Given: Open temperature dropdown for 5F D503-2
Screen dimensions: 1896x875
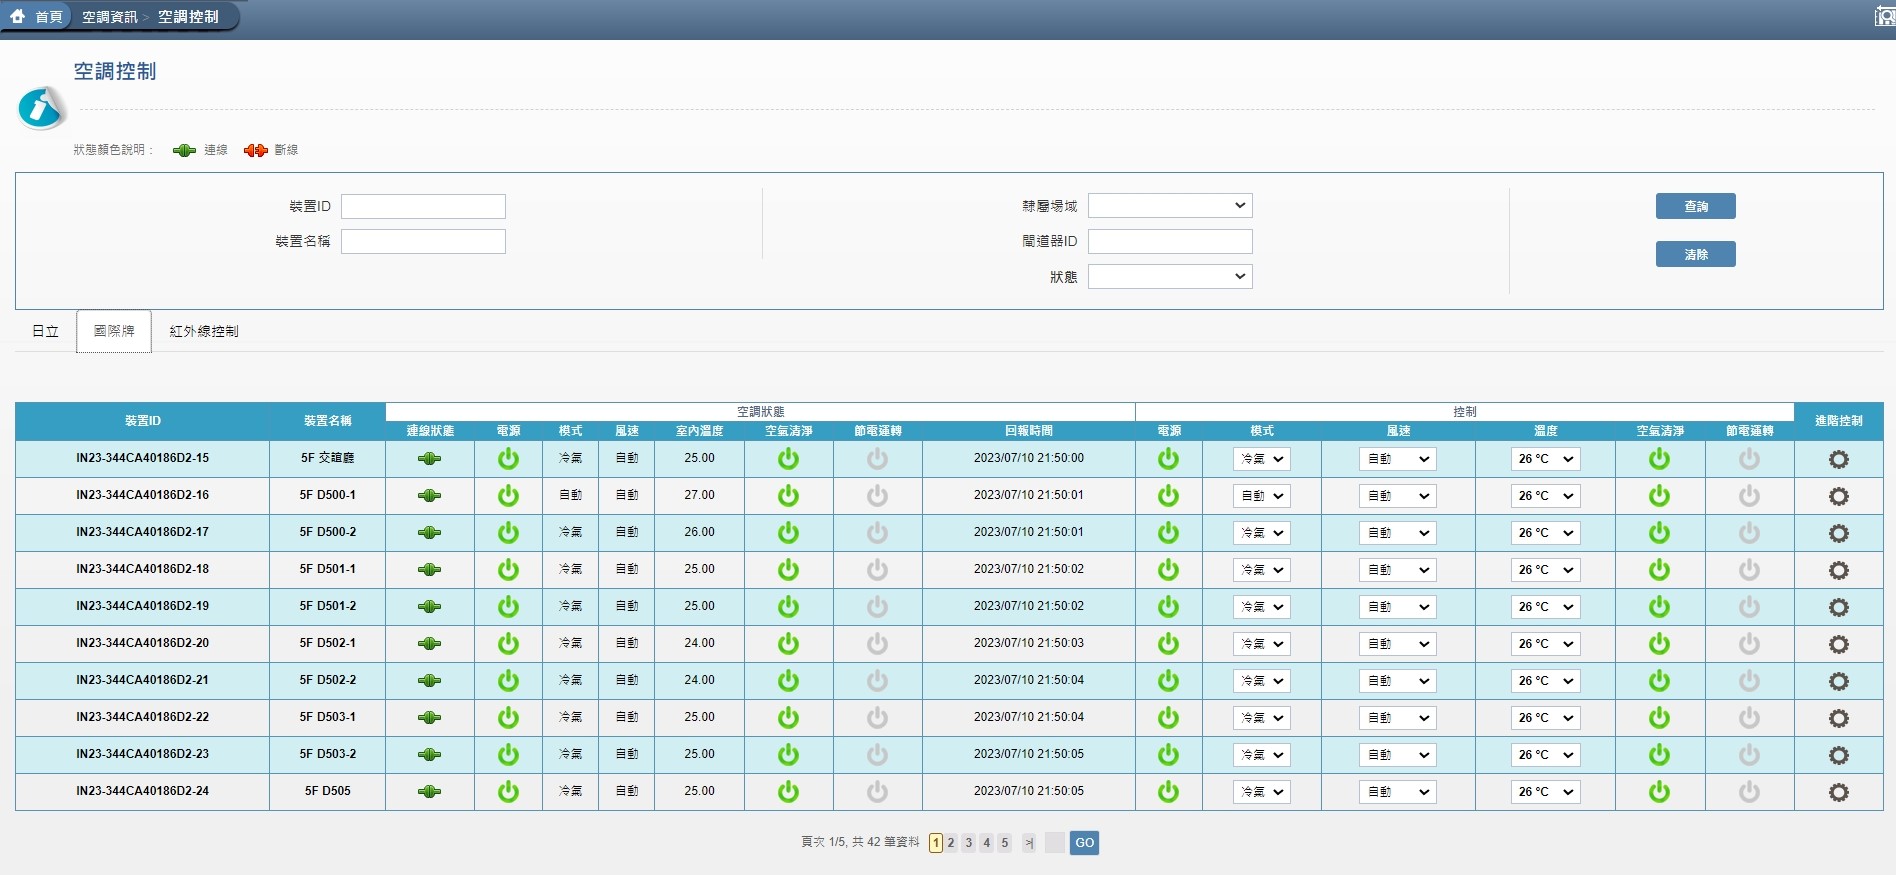Looking at the screenshot, I should tap(1545, 755).
